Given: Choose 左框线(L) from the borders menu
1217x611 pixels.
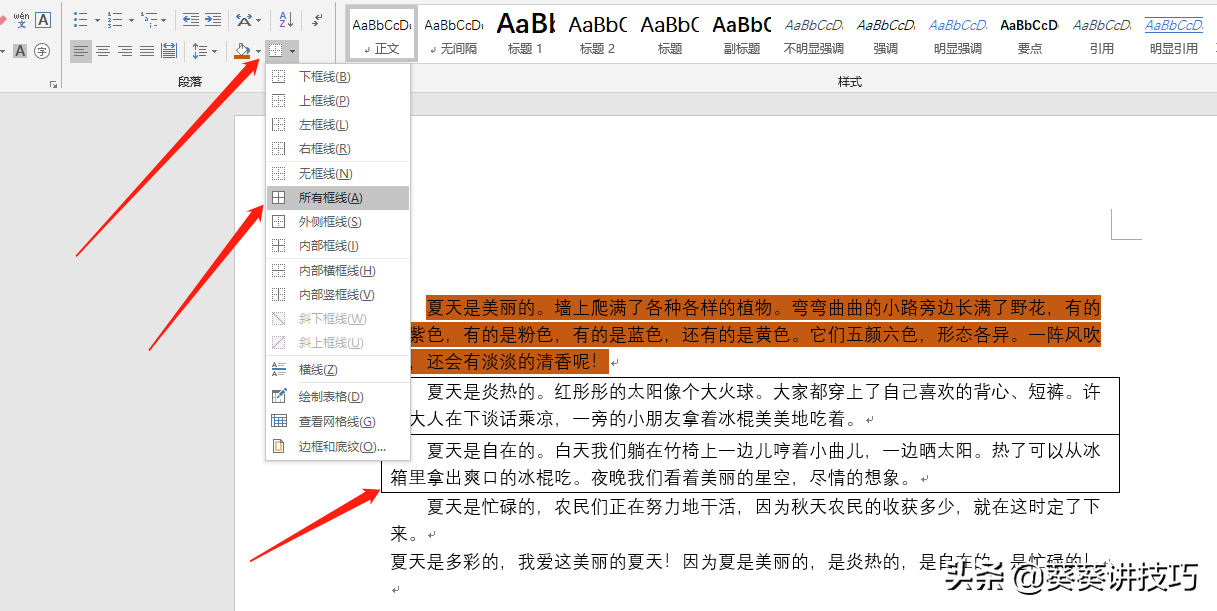Looking at the screenshot, I should point(338,125).
